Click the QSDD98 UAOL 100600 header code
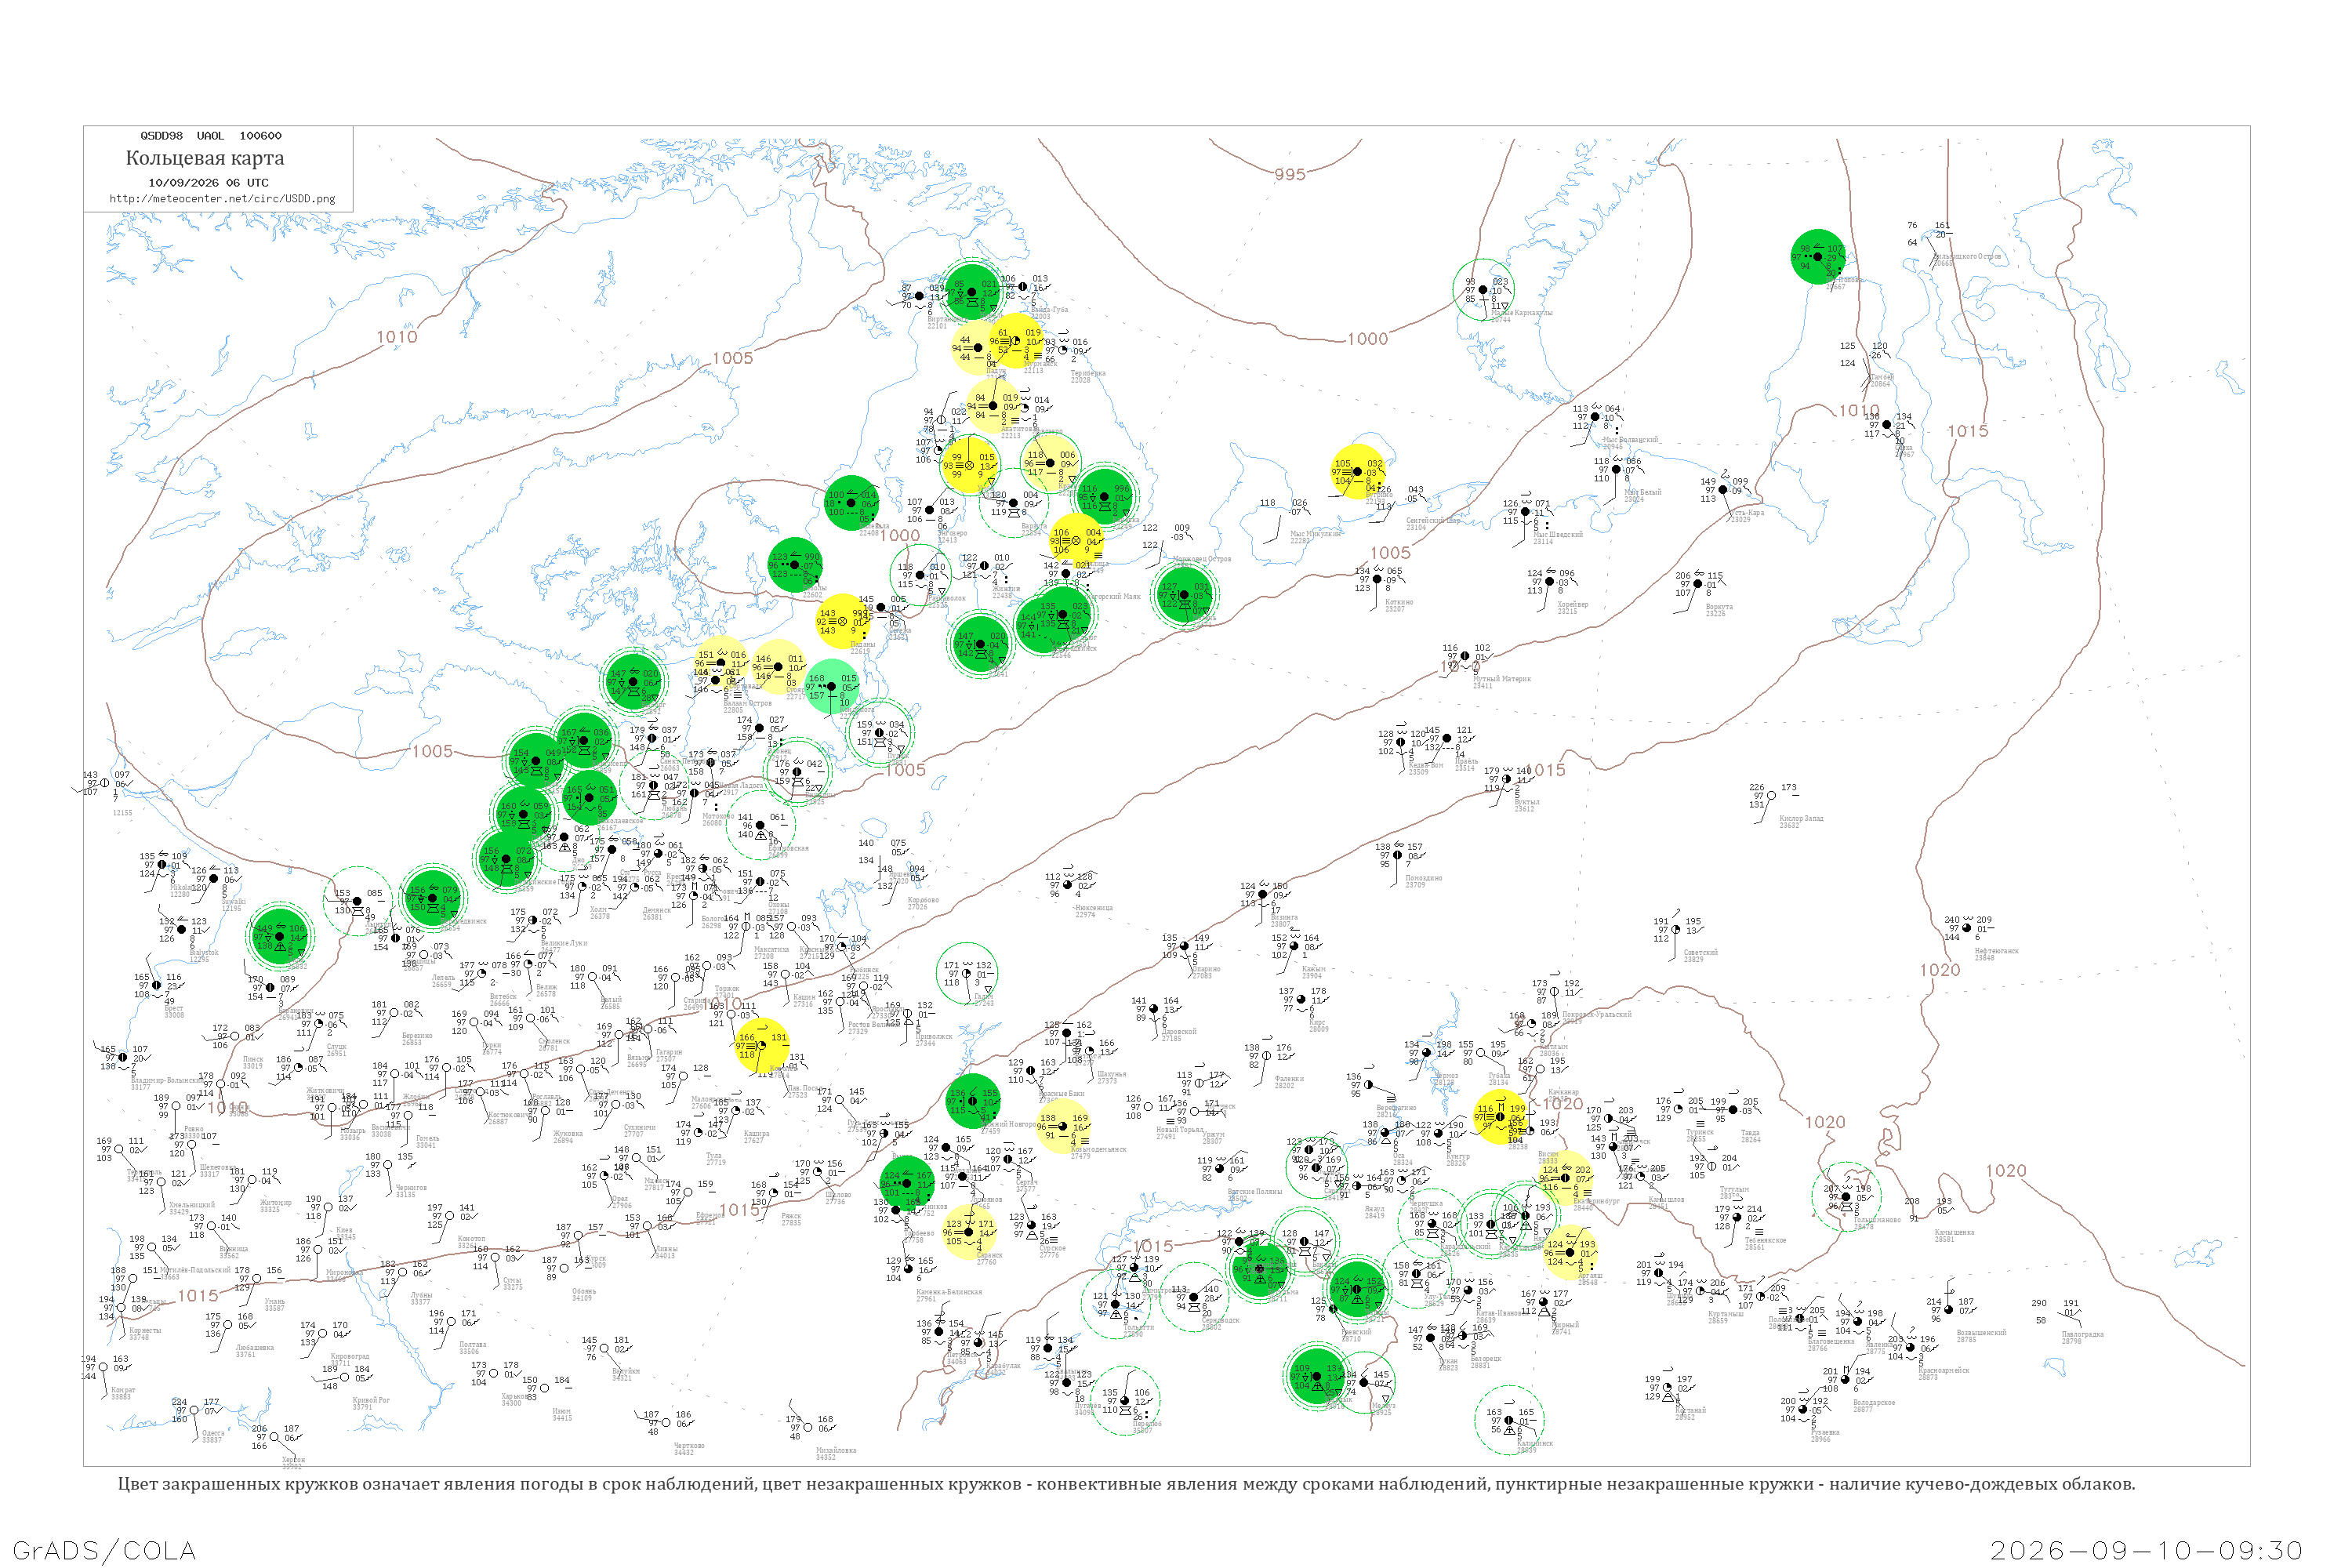The width and height of the screenshot is (2352, 1568). point(211,136)
